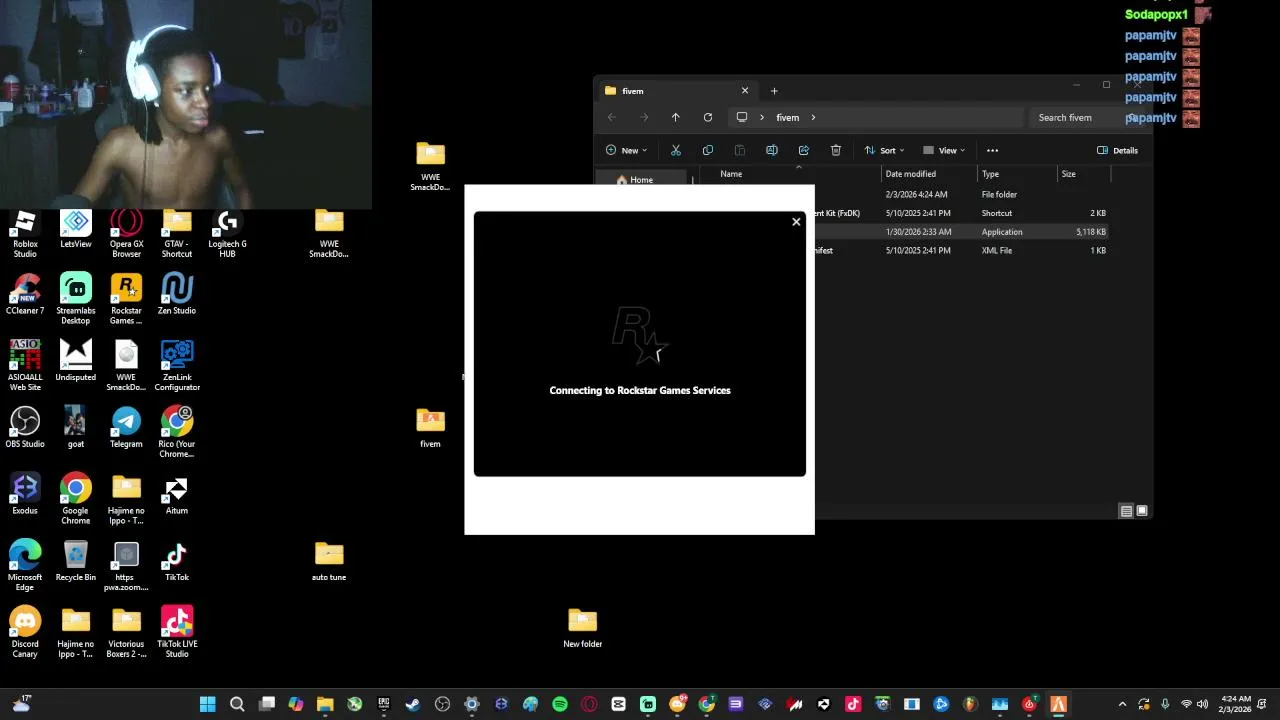1280x720 pixels.
Task: Go up one level in Explorer
Action: pyautogui.click(x=676, y=117)
